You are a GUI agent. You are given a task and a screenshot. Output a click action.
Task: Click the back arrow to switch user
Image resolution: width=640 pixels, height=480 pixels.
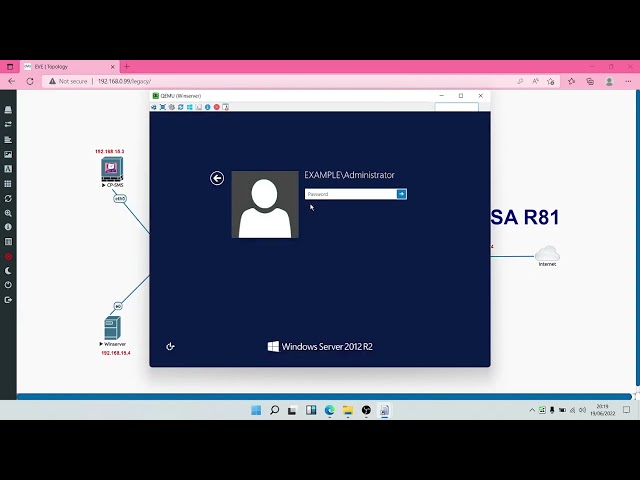217,178
